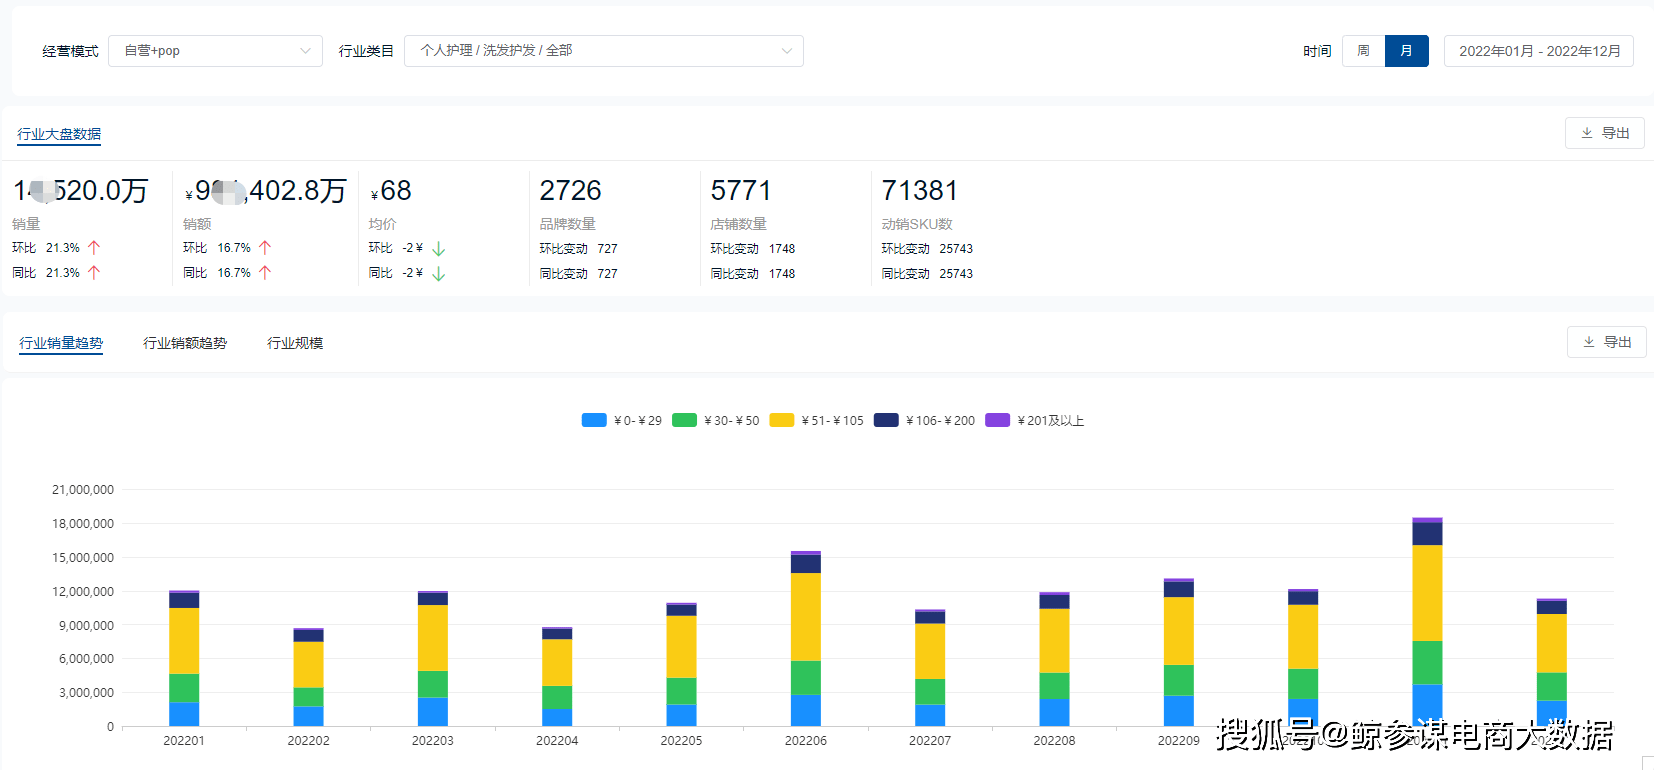
Task: Click the red up arrow beside 销量 环比 21.3%
Action: point(94,247)
